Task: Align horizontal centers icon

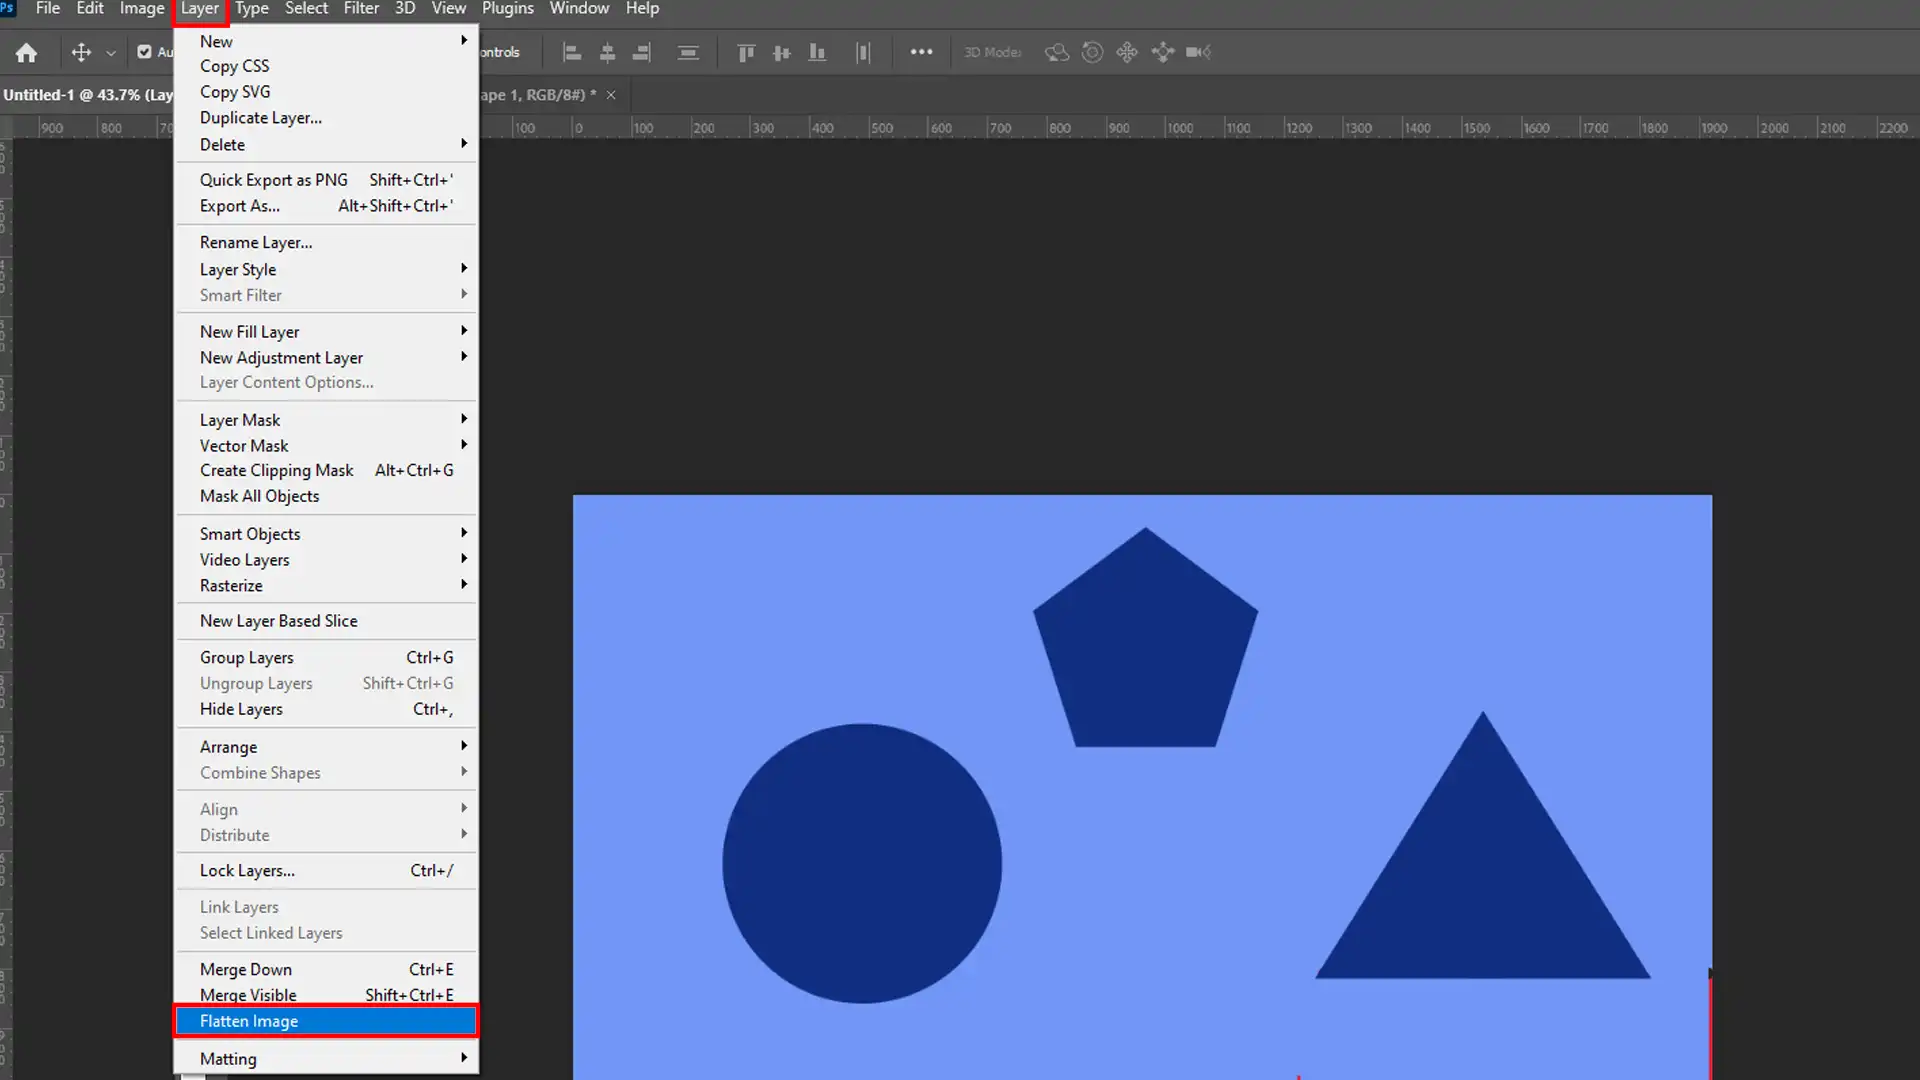Action: 607,53
